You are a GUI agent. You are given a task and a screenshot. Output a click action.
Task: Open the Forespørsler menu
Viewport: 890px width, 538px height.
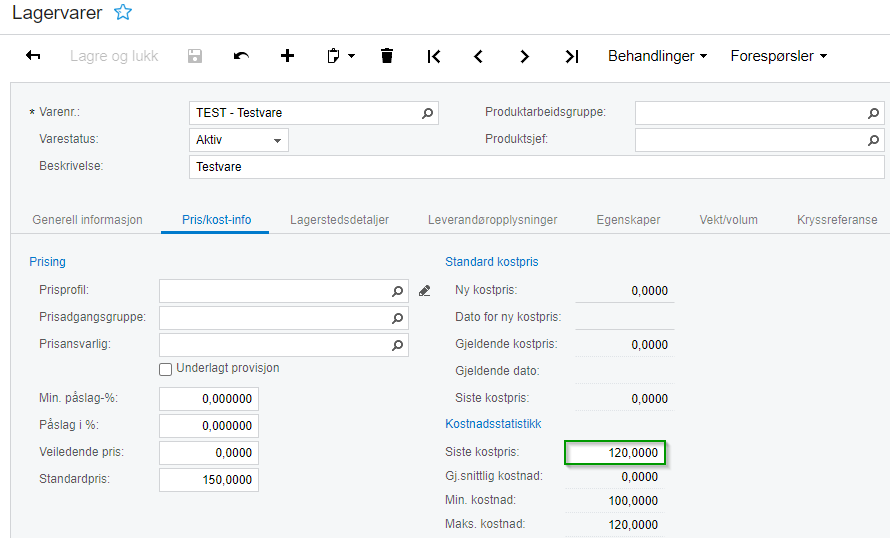pyautogui.click(x=778, y=56)
